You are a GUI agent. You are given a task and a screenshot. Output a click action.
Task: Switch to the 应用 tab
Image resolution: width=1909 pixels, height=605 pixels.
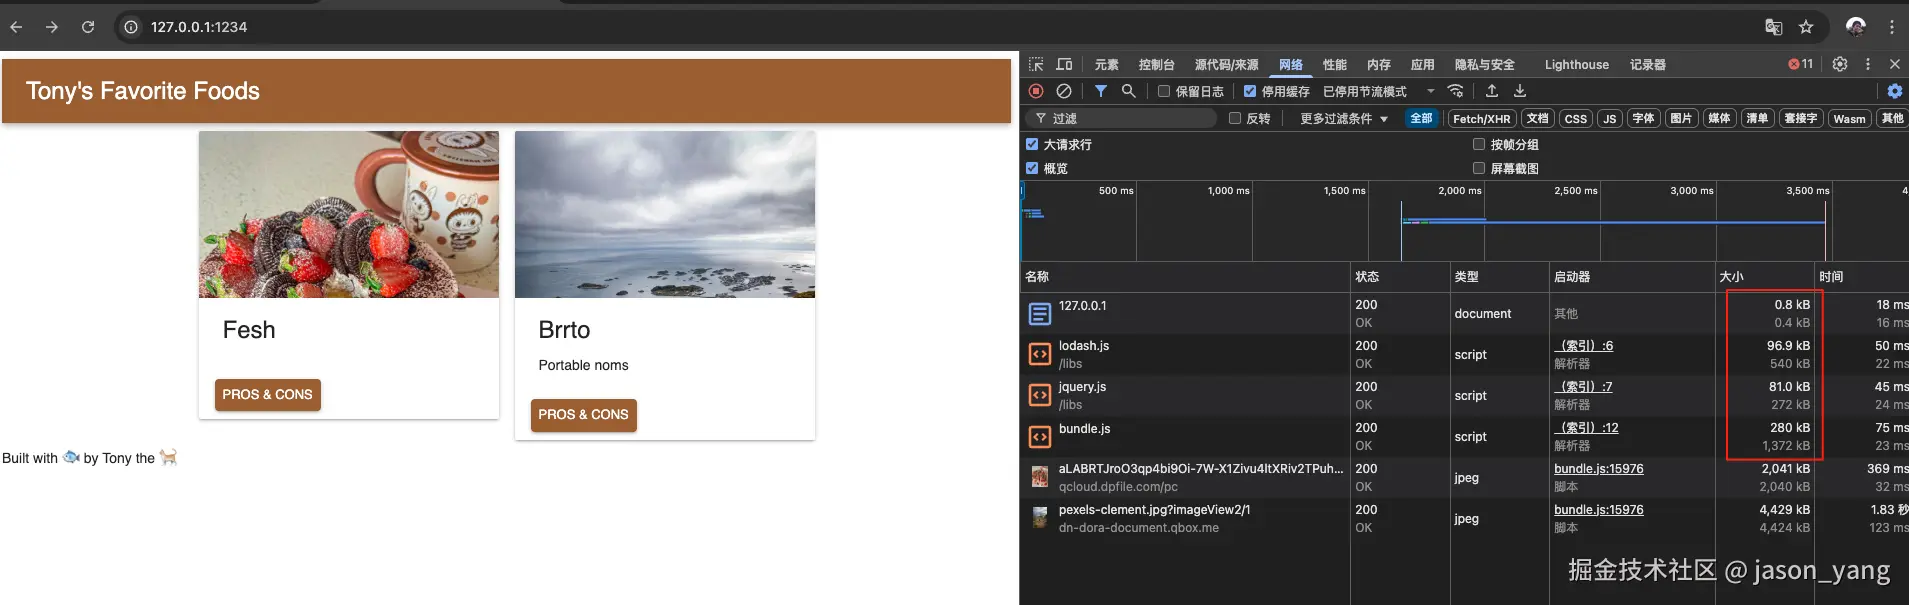1422,64
